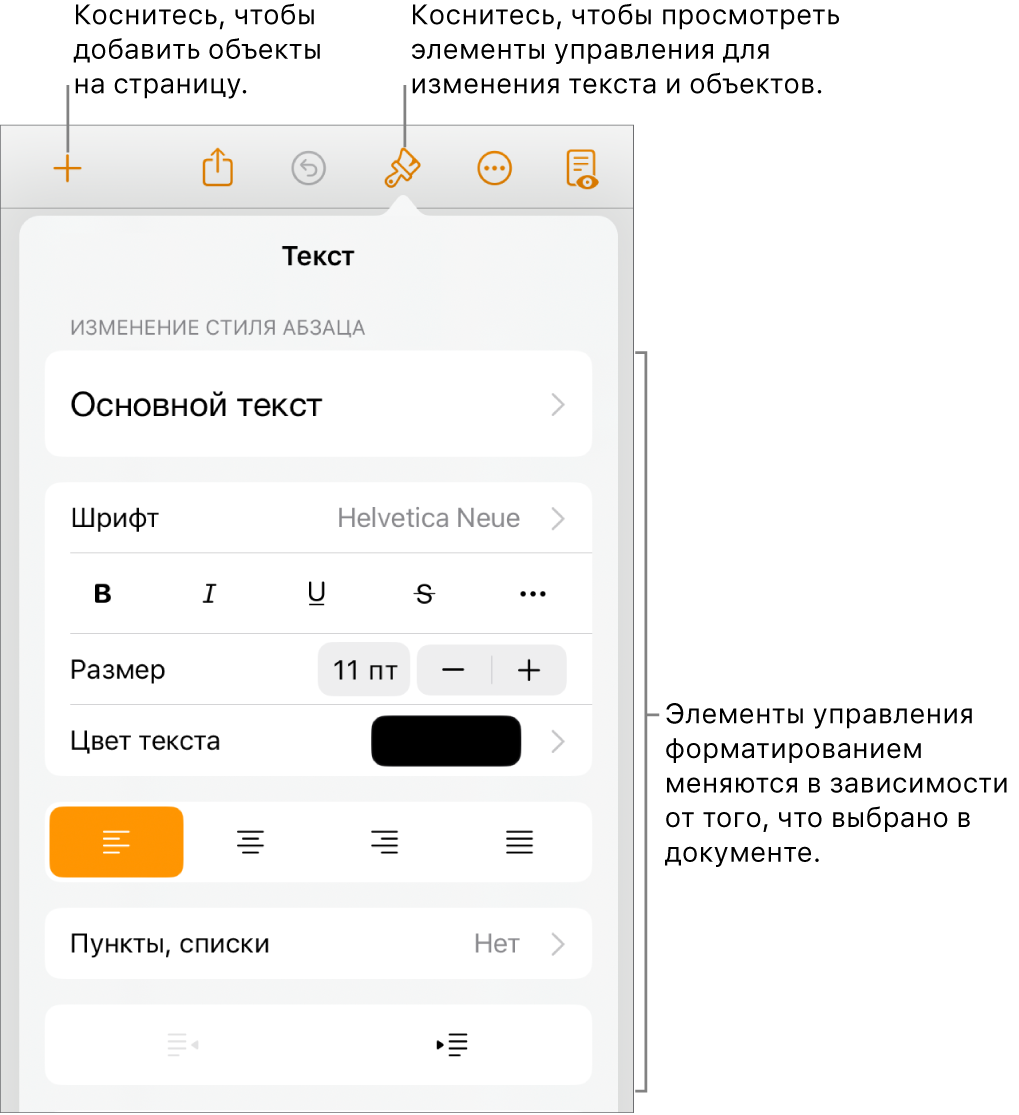Select right text alignment
The height and width of the screenshot is (1115, 1019).
[x=385, y=842]
